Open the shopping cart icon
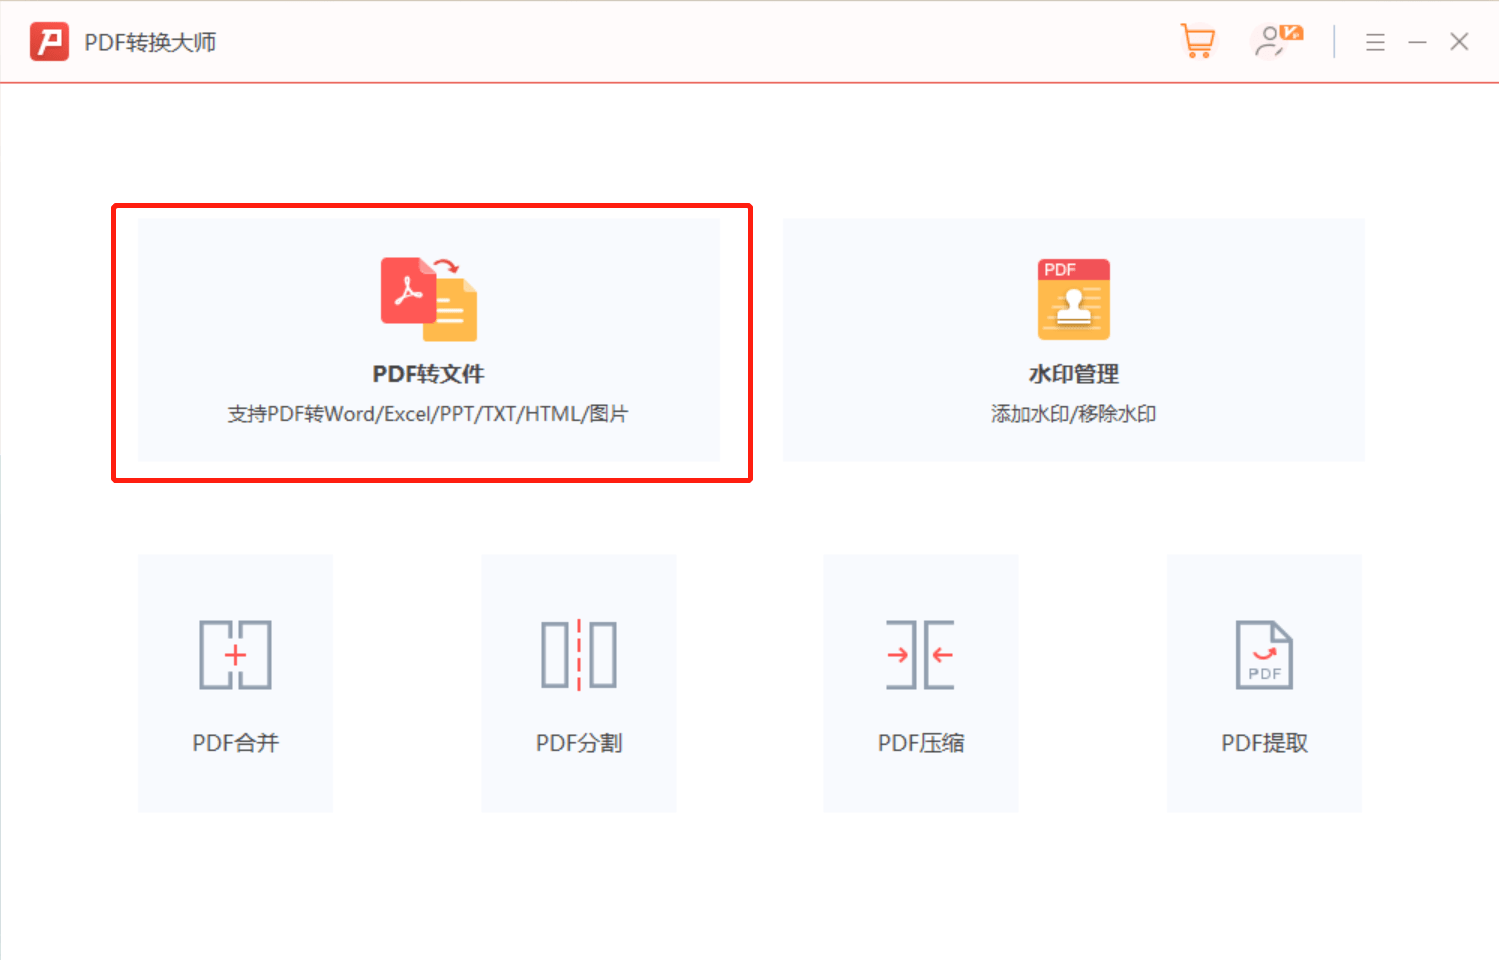 1197,41
